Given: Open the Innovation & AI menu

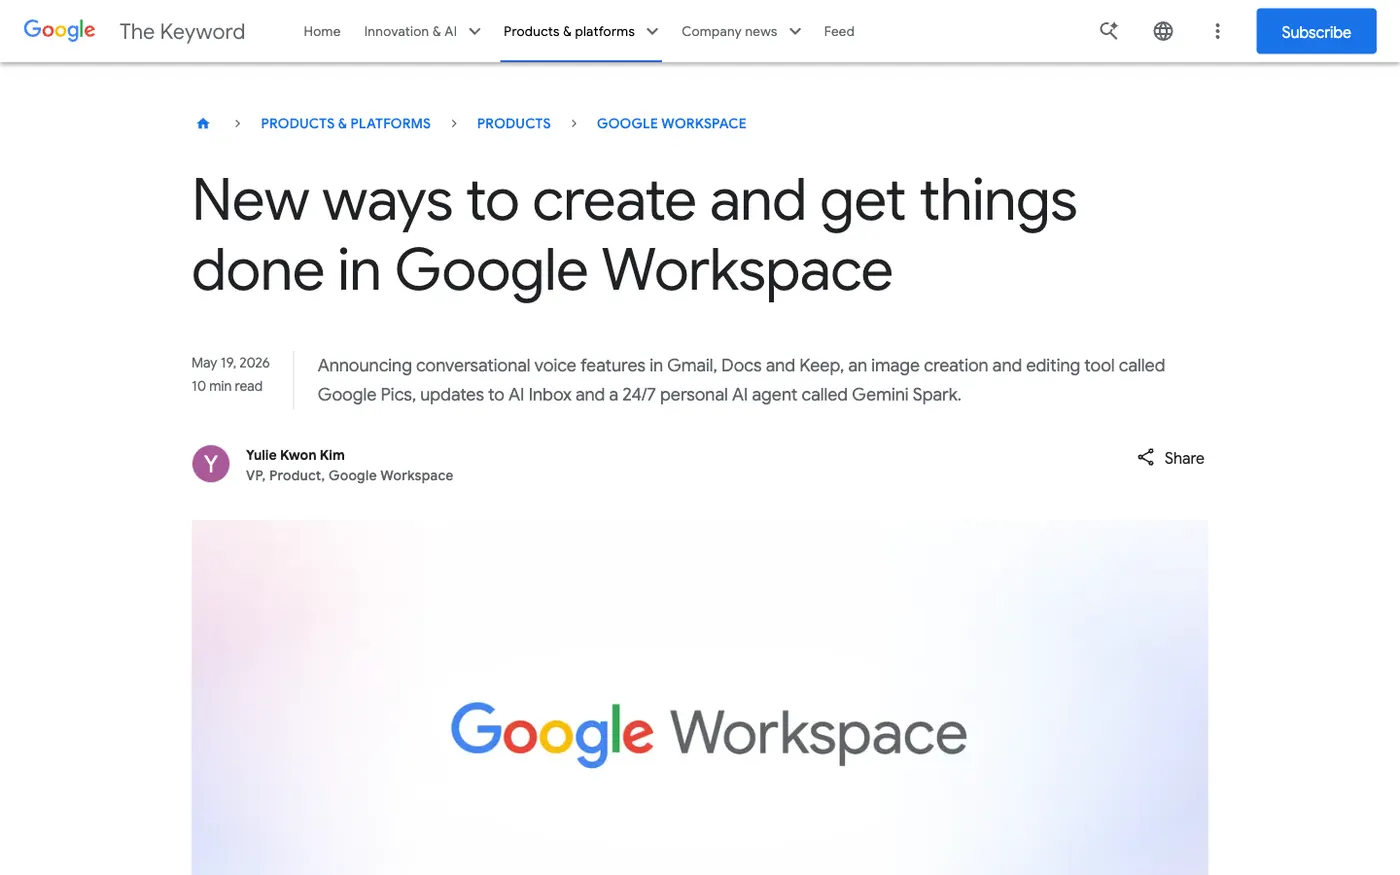Looking at the screenshot, I should [x=410, y=31].
